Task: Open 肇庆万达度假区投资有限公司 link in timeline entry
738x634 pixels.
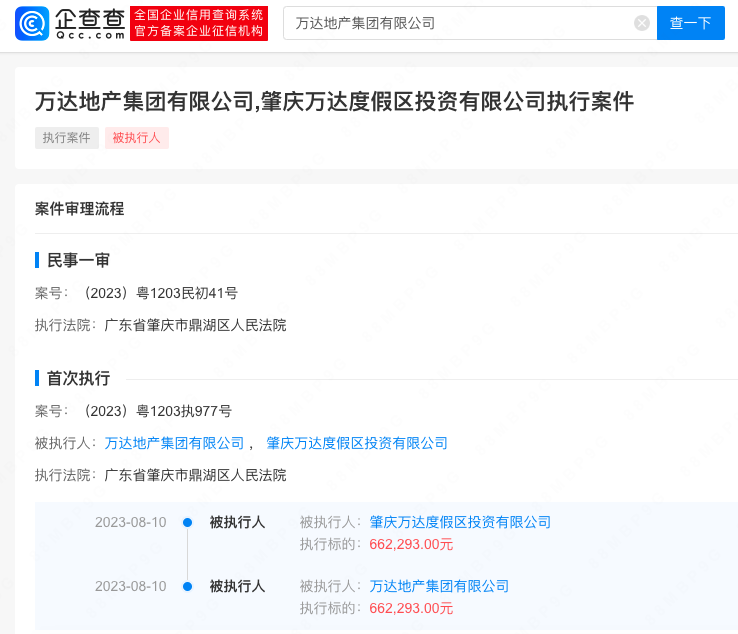Action: [x=460, y=522]
